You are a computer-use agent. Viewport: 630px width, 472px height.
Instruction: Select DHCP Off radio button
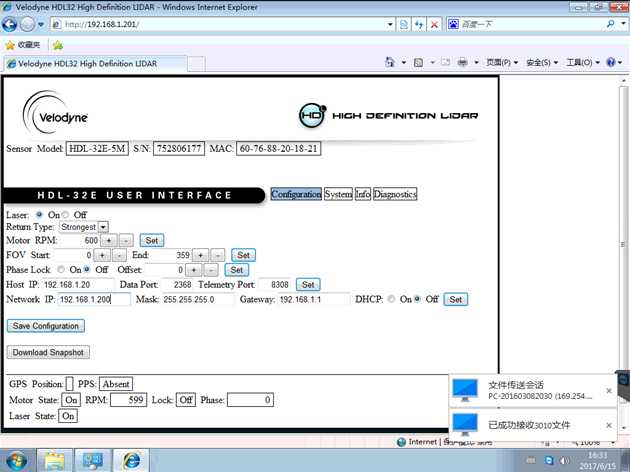click(x=417, y=299)
